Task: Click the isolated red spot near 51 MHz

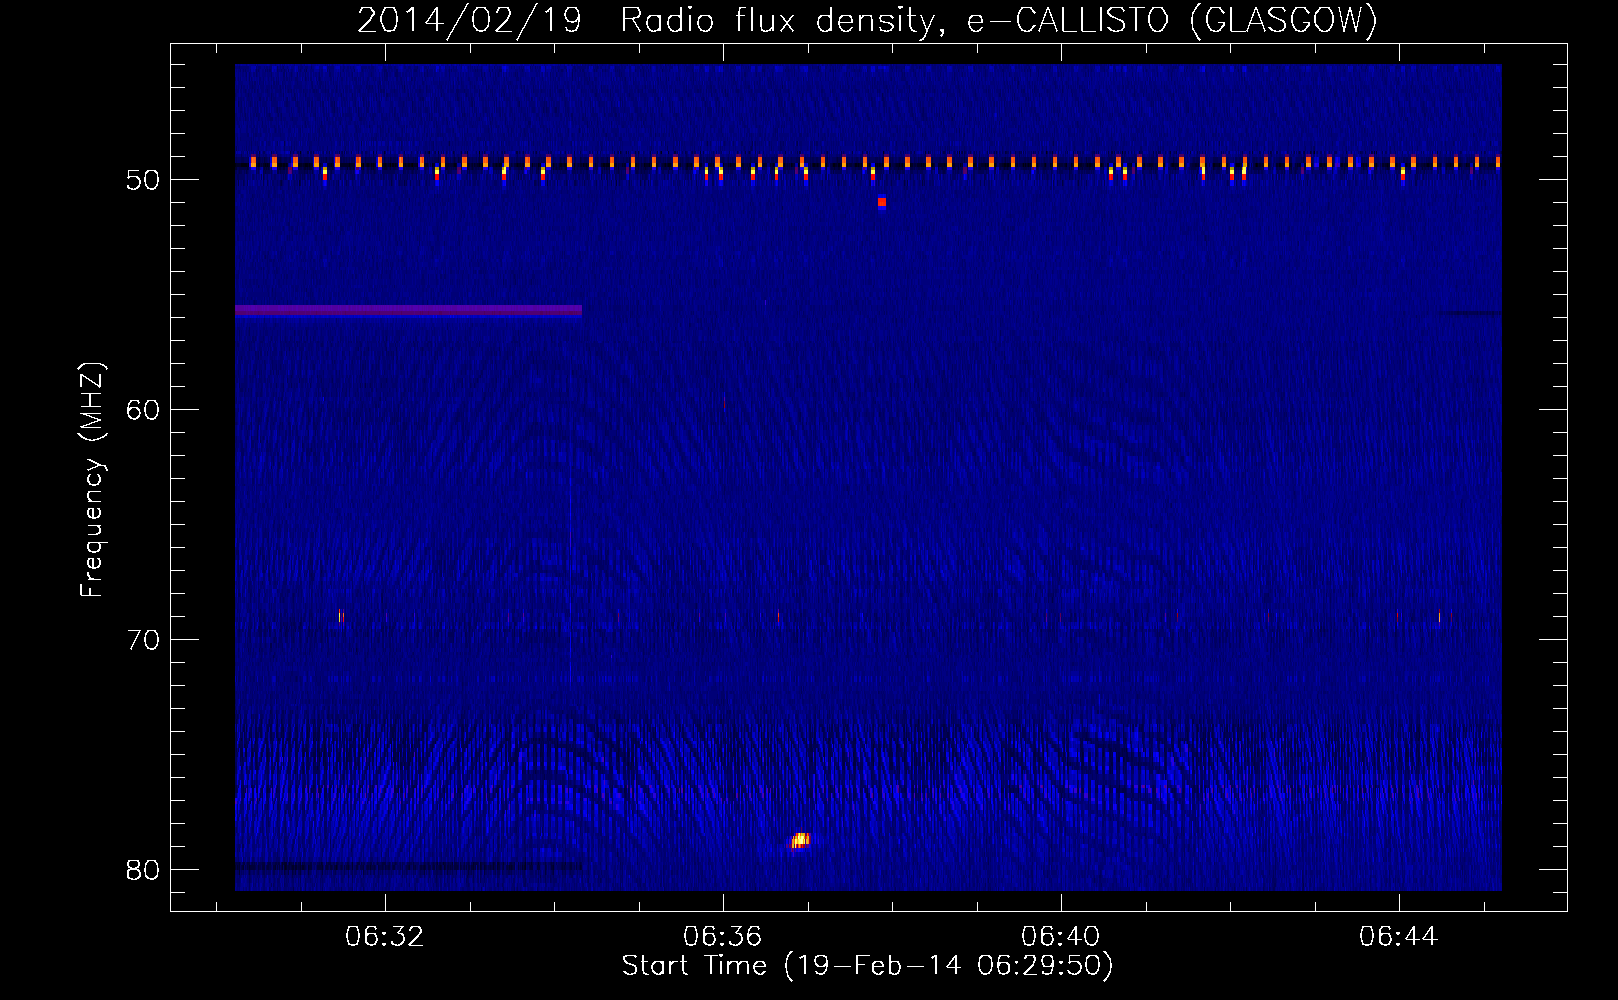Action: [x=882, y=202]
